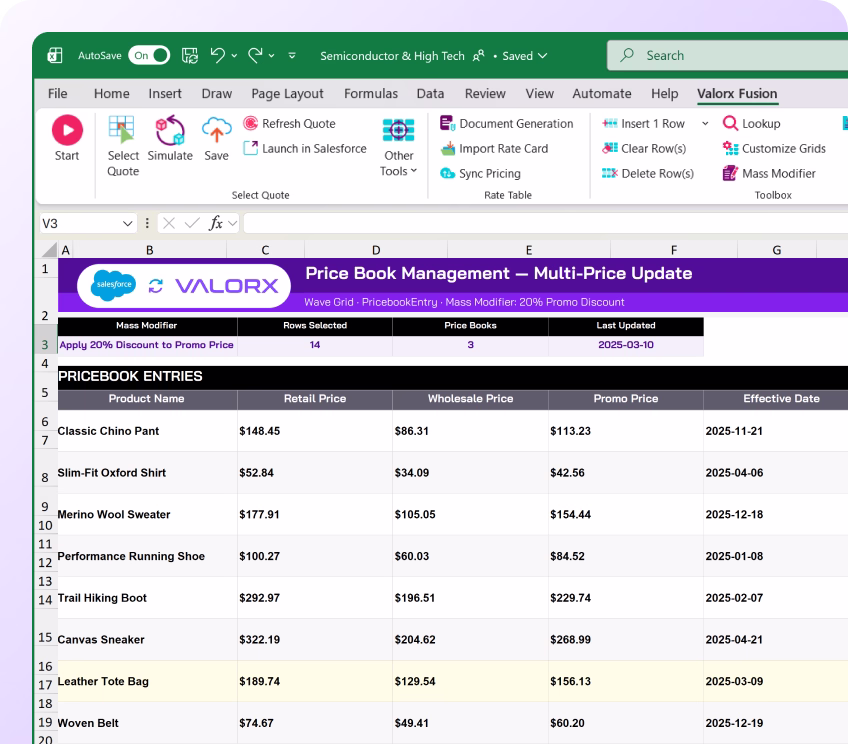Select the Classic Chino Pant cell
Image resolution: width=848 pixels, height=744 pixels.
147,431
